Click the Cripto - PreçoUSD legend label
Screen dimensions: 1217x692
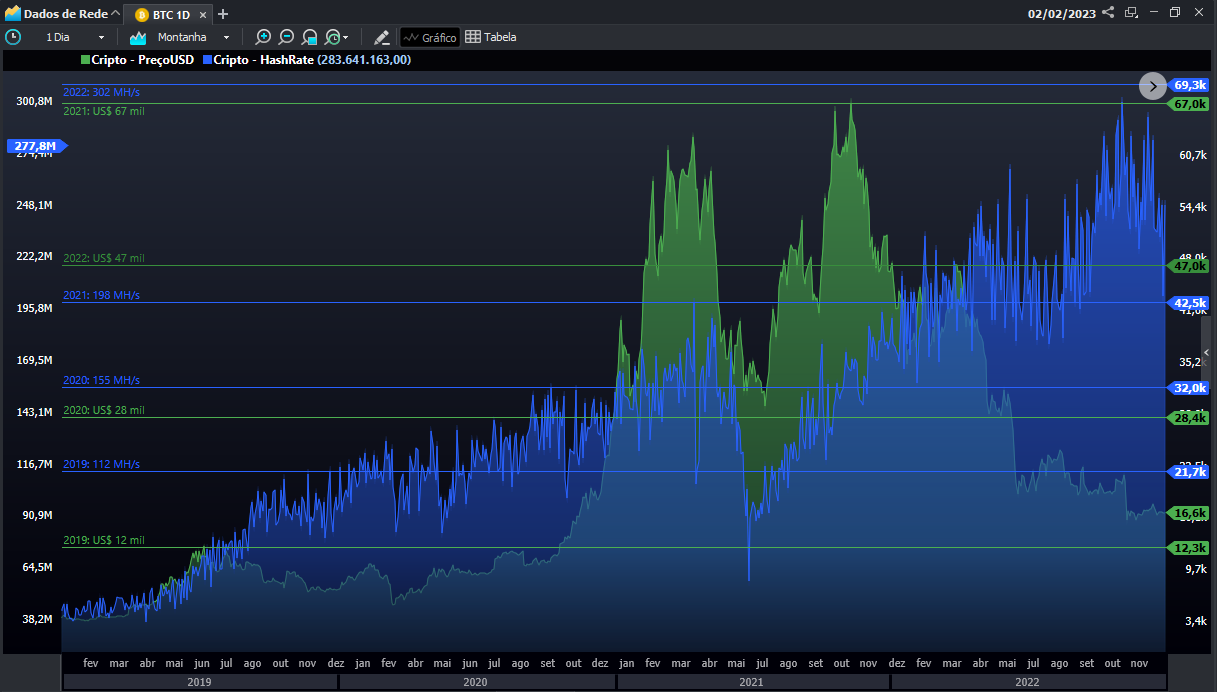click(x=142, y=59)
